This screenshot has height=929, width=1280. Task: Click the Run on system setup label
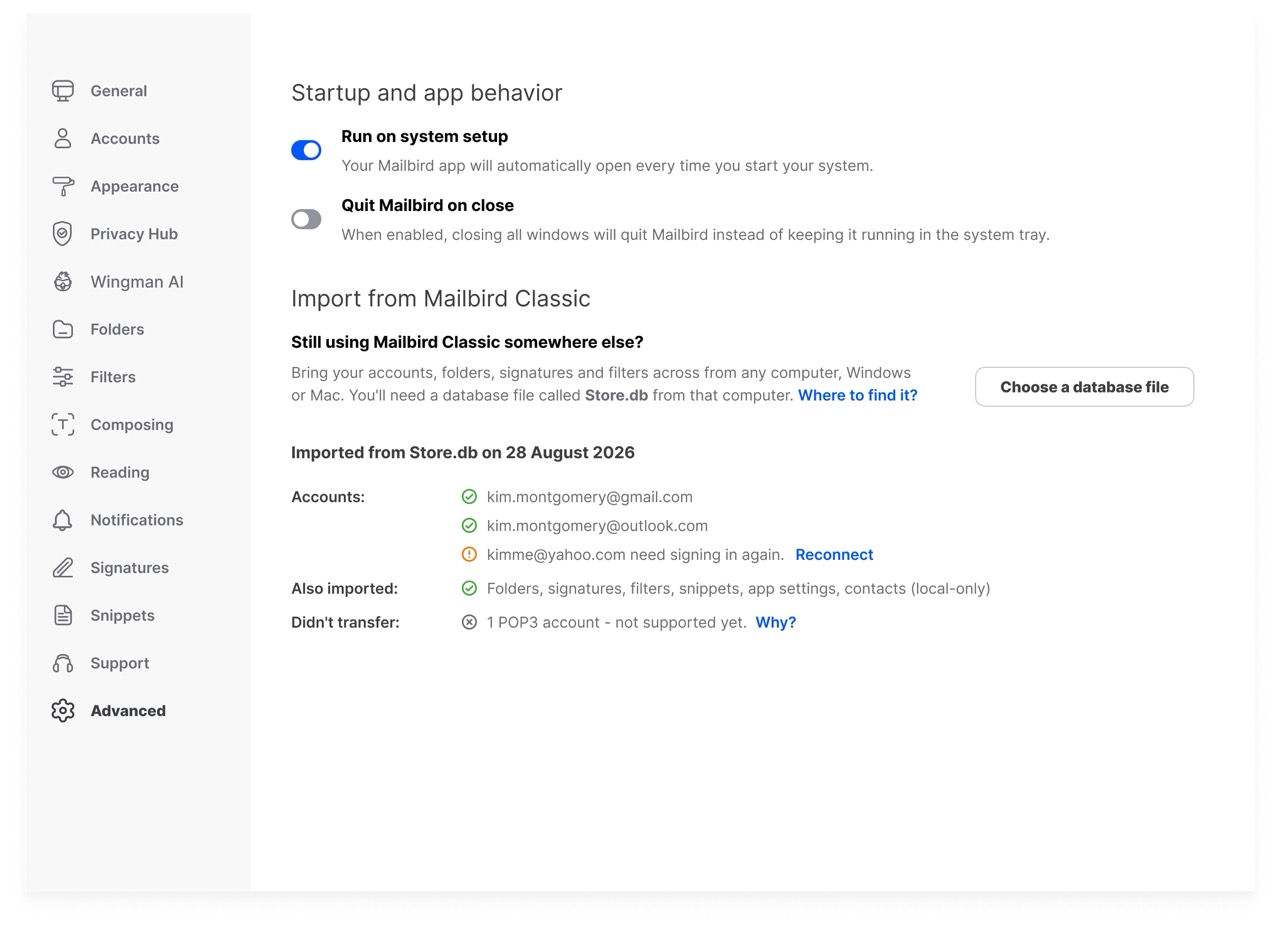425,137
